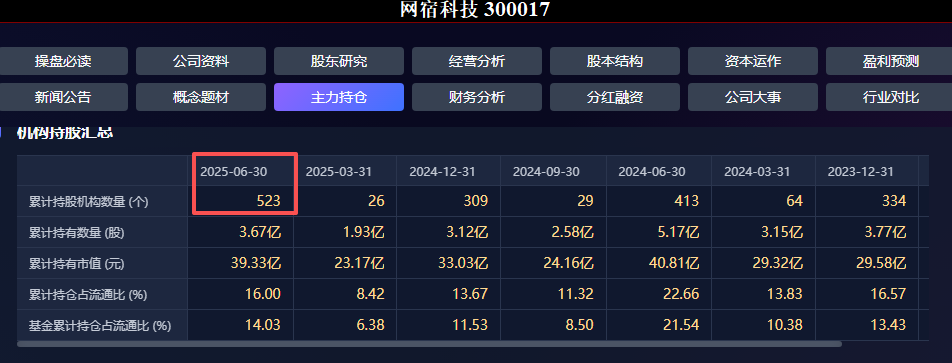Click the 累计持股机构数量 (个) row label
Viewport: 952px width, 363px height.
(x=103, y=202)
